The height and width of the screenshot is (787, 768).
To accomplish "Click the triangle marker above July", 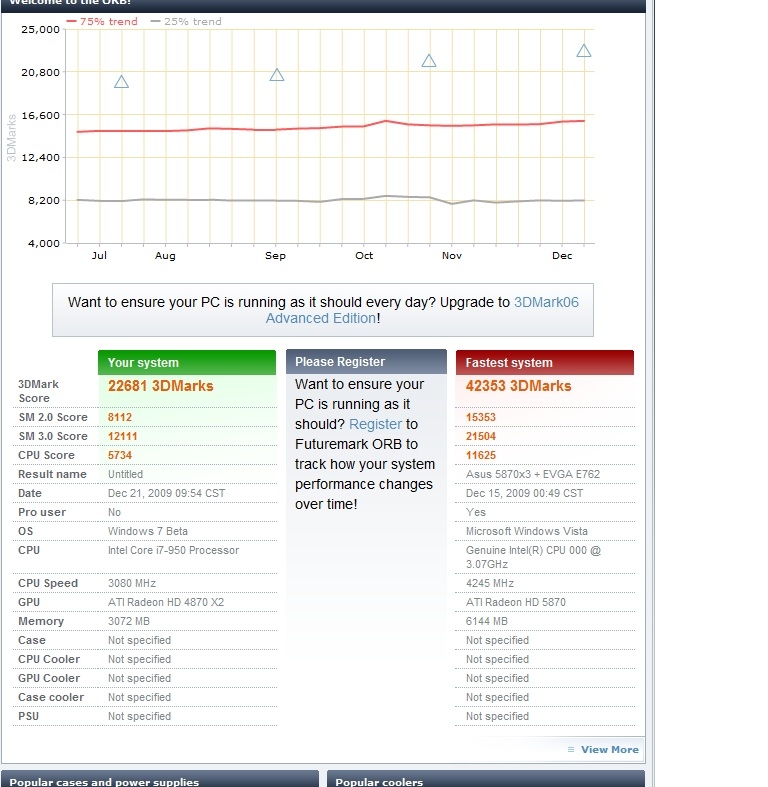I will [x=121, y=82].
